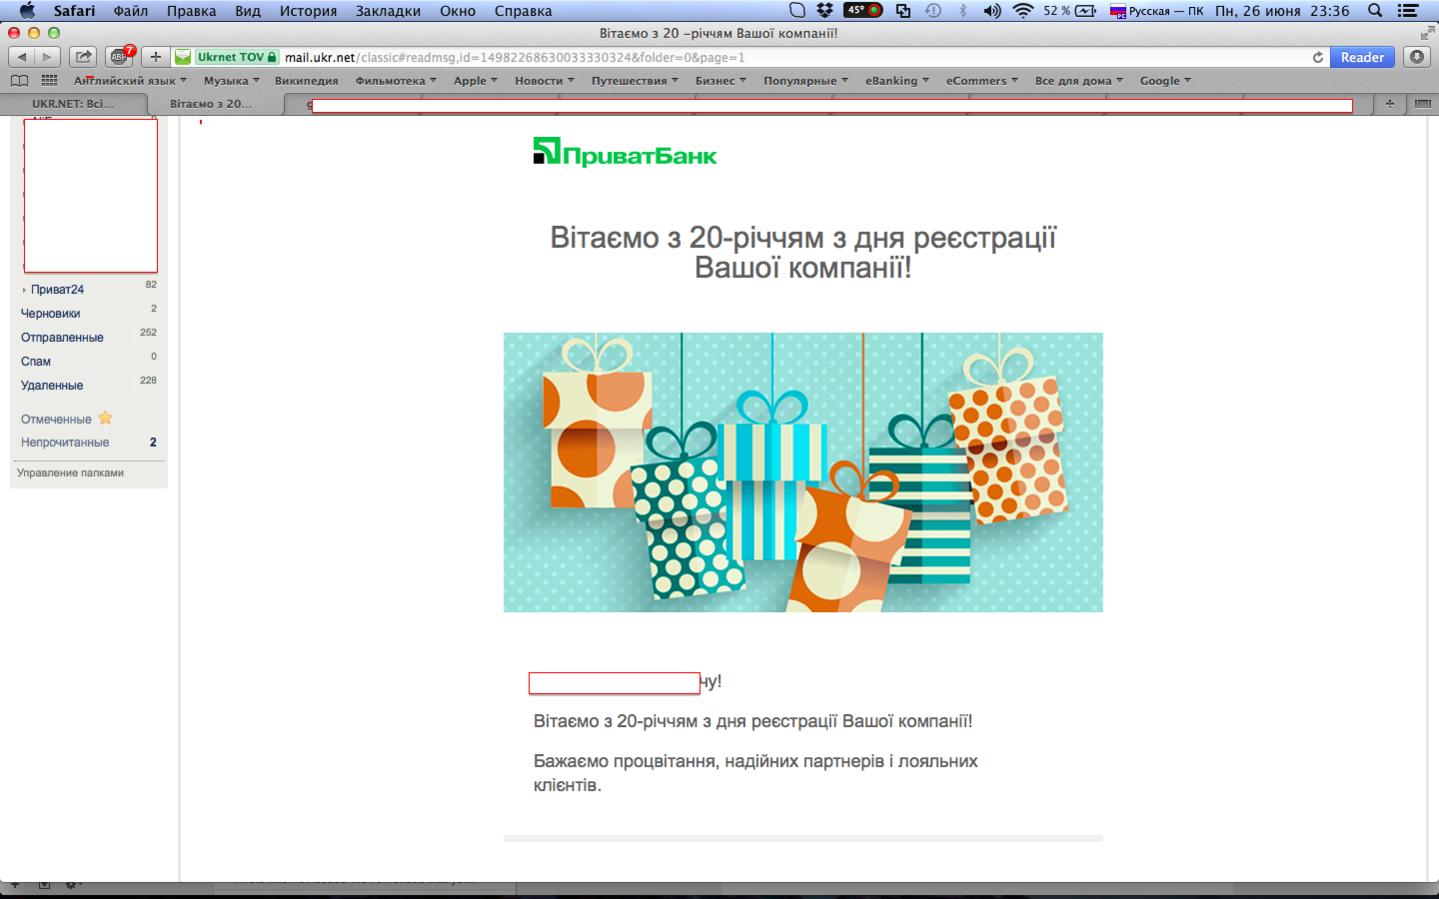Expand the Приват24 folder triangle

pos(24,290)
